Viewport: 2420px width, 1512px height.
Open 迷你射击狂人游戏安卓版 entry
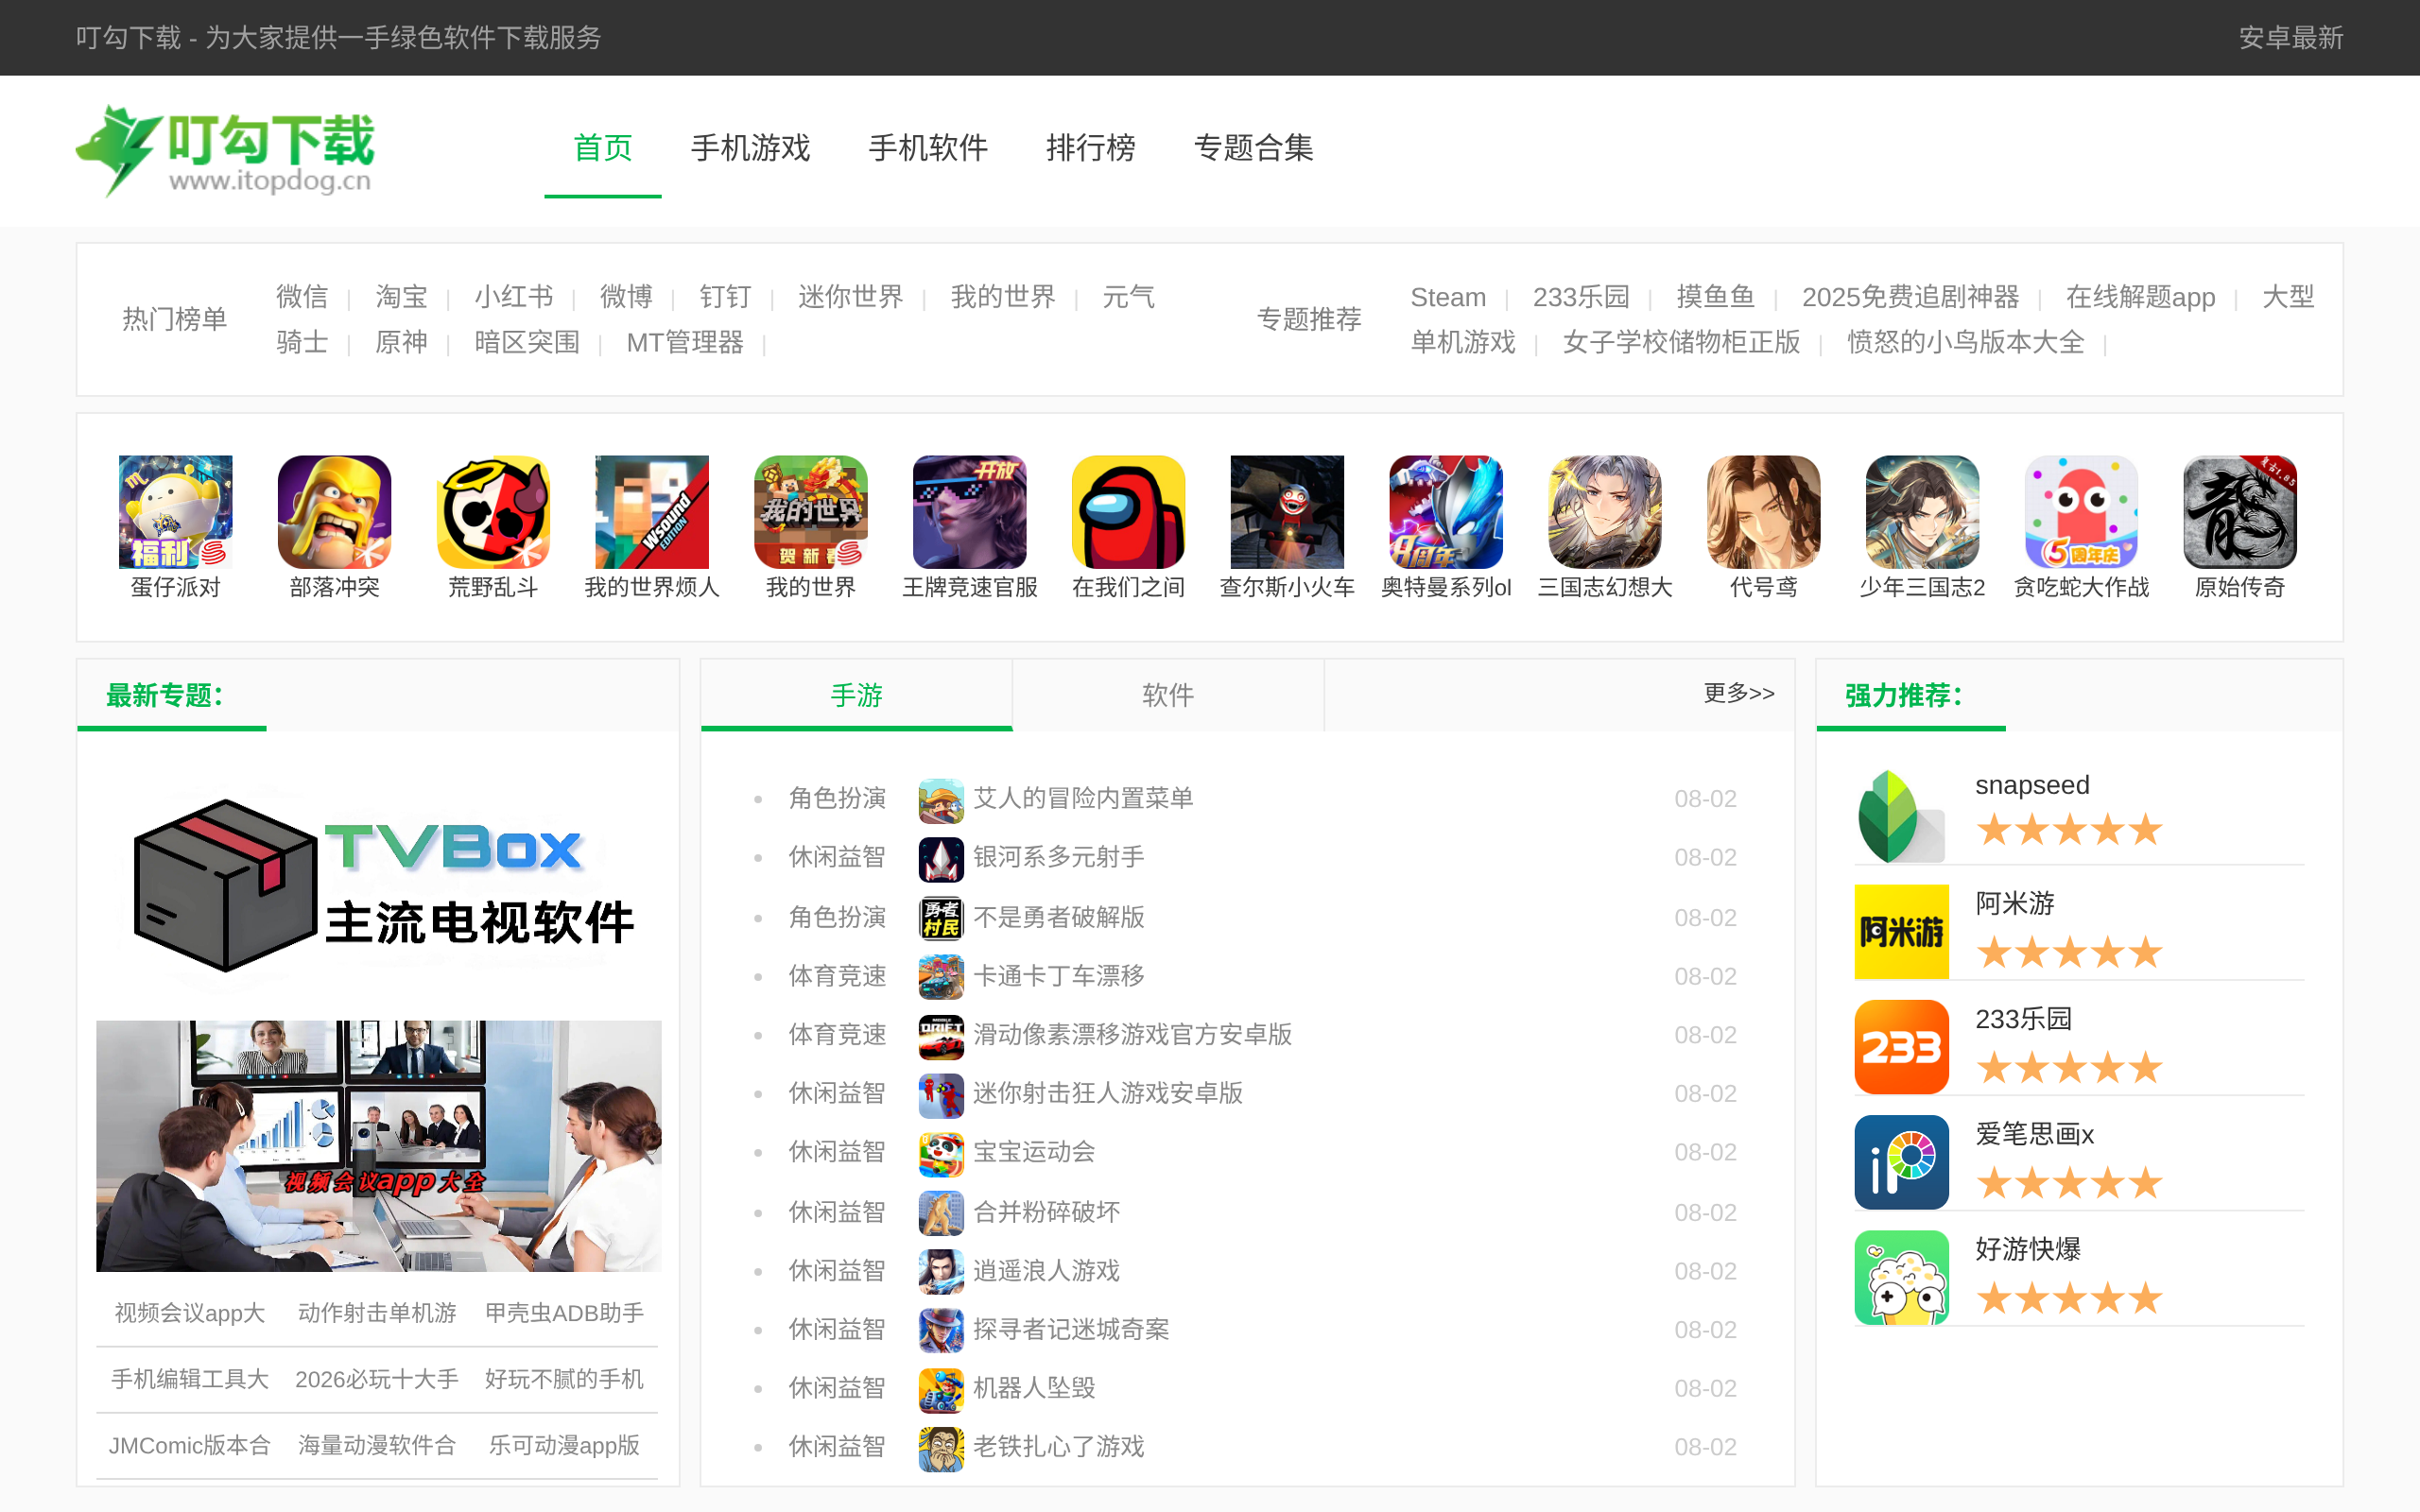tap(1108, 1093)
